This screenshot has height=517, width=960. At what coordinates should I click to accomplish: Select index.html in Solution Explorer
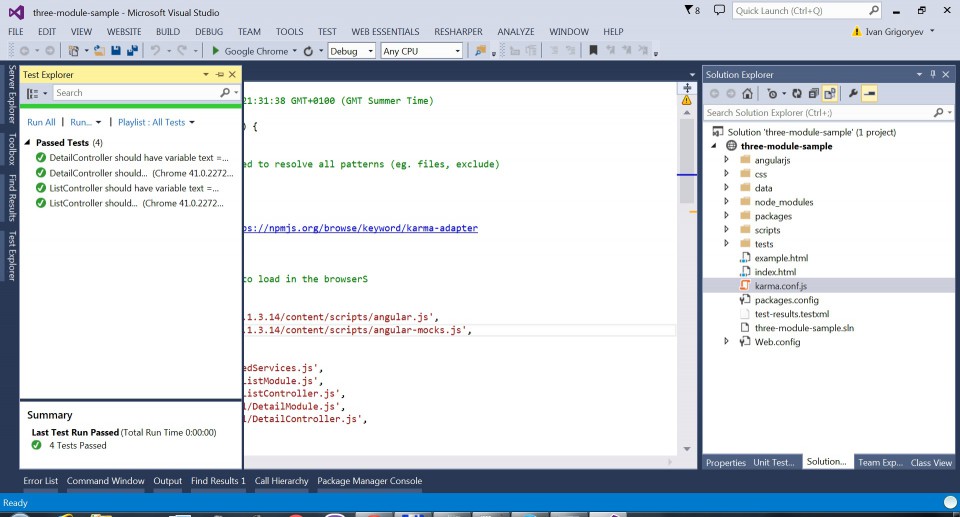[x=775, y=271]
